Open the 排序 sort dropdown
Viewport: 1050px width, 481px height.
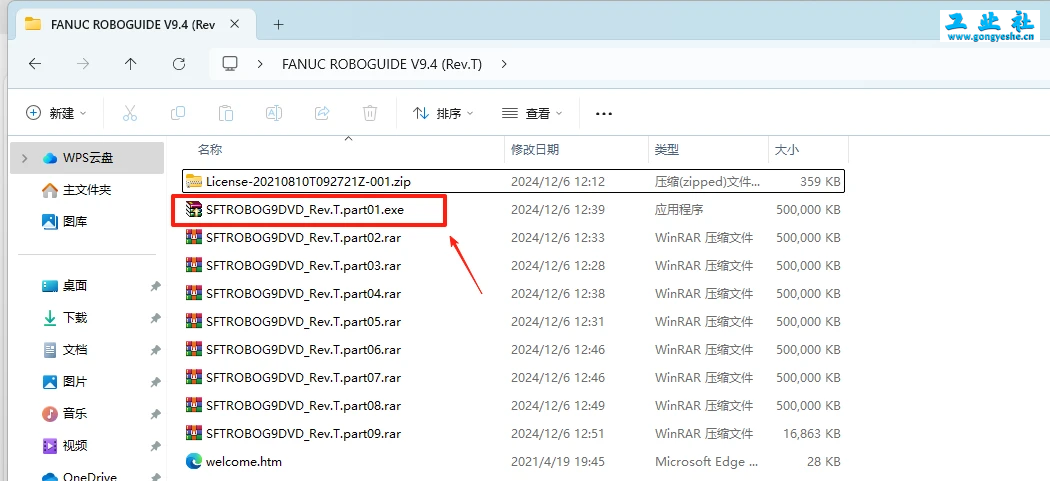click(443, 113)
